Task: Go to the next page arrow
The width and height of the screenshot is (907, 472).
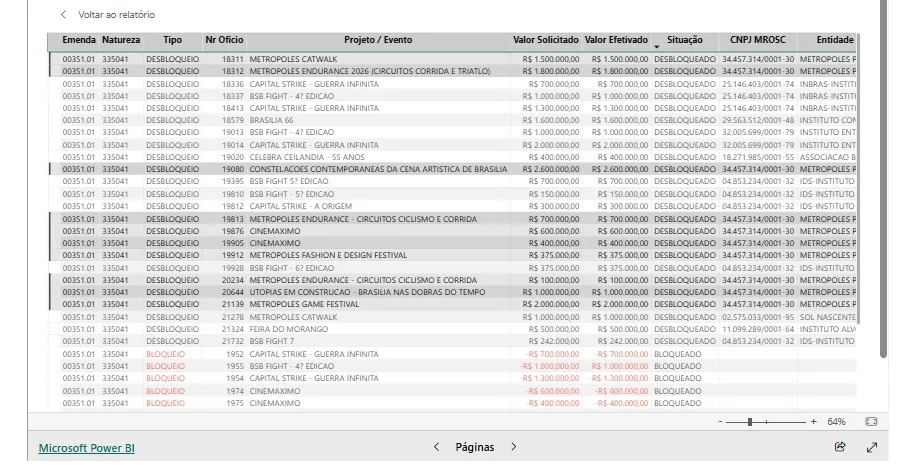Action: click(513, 447)
